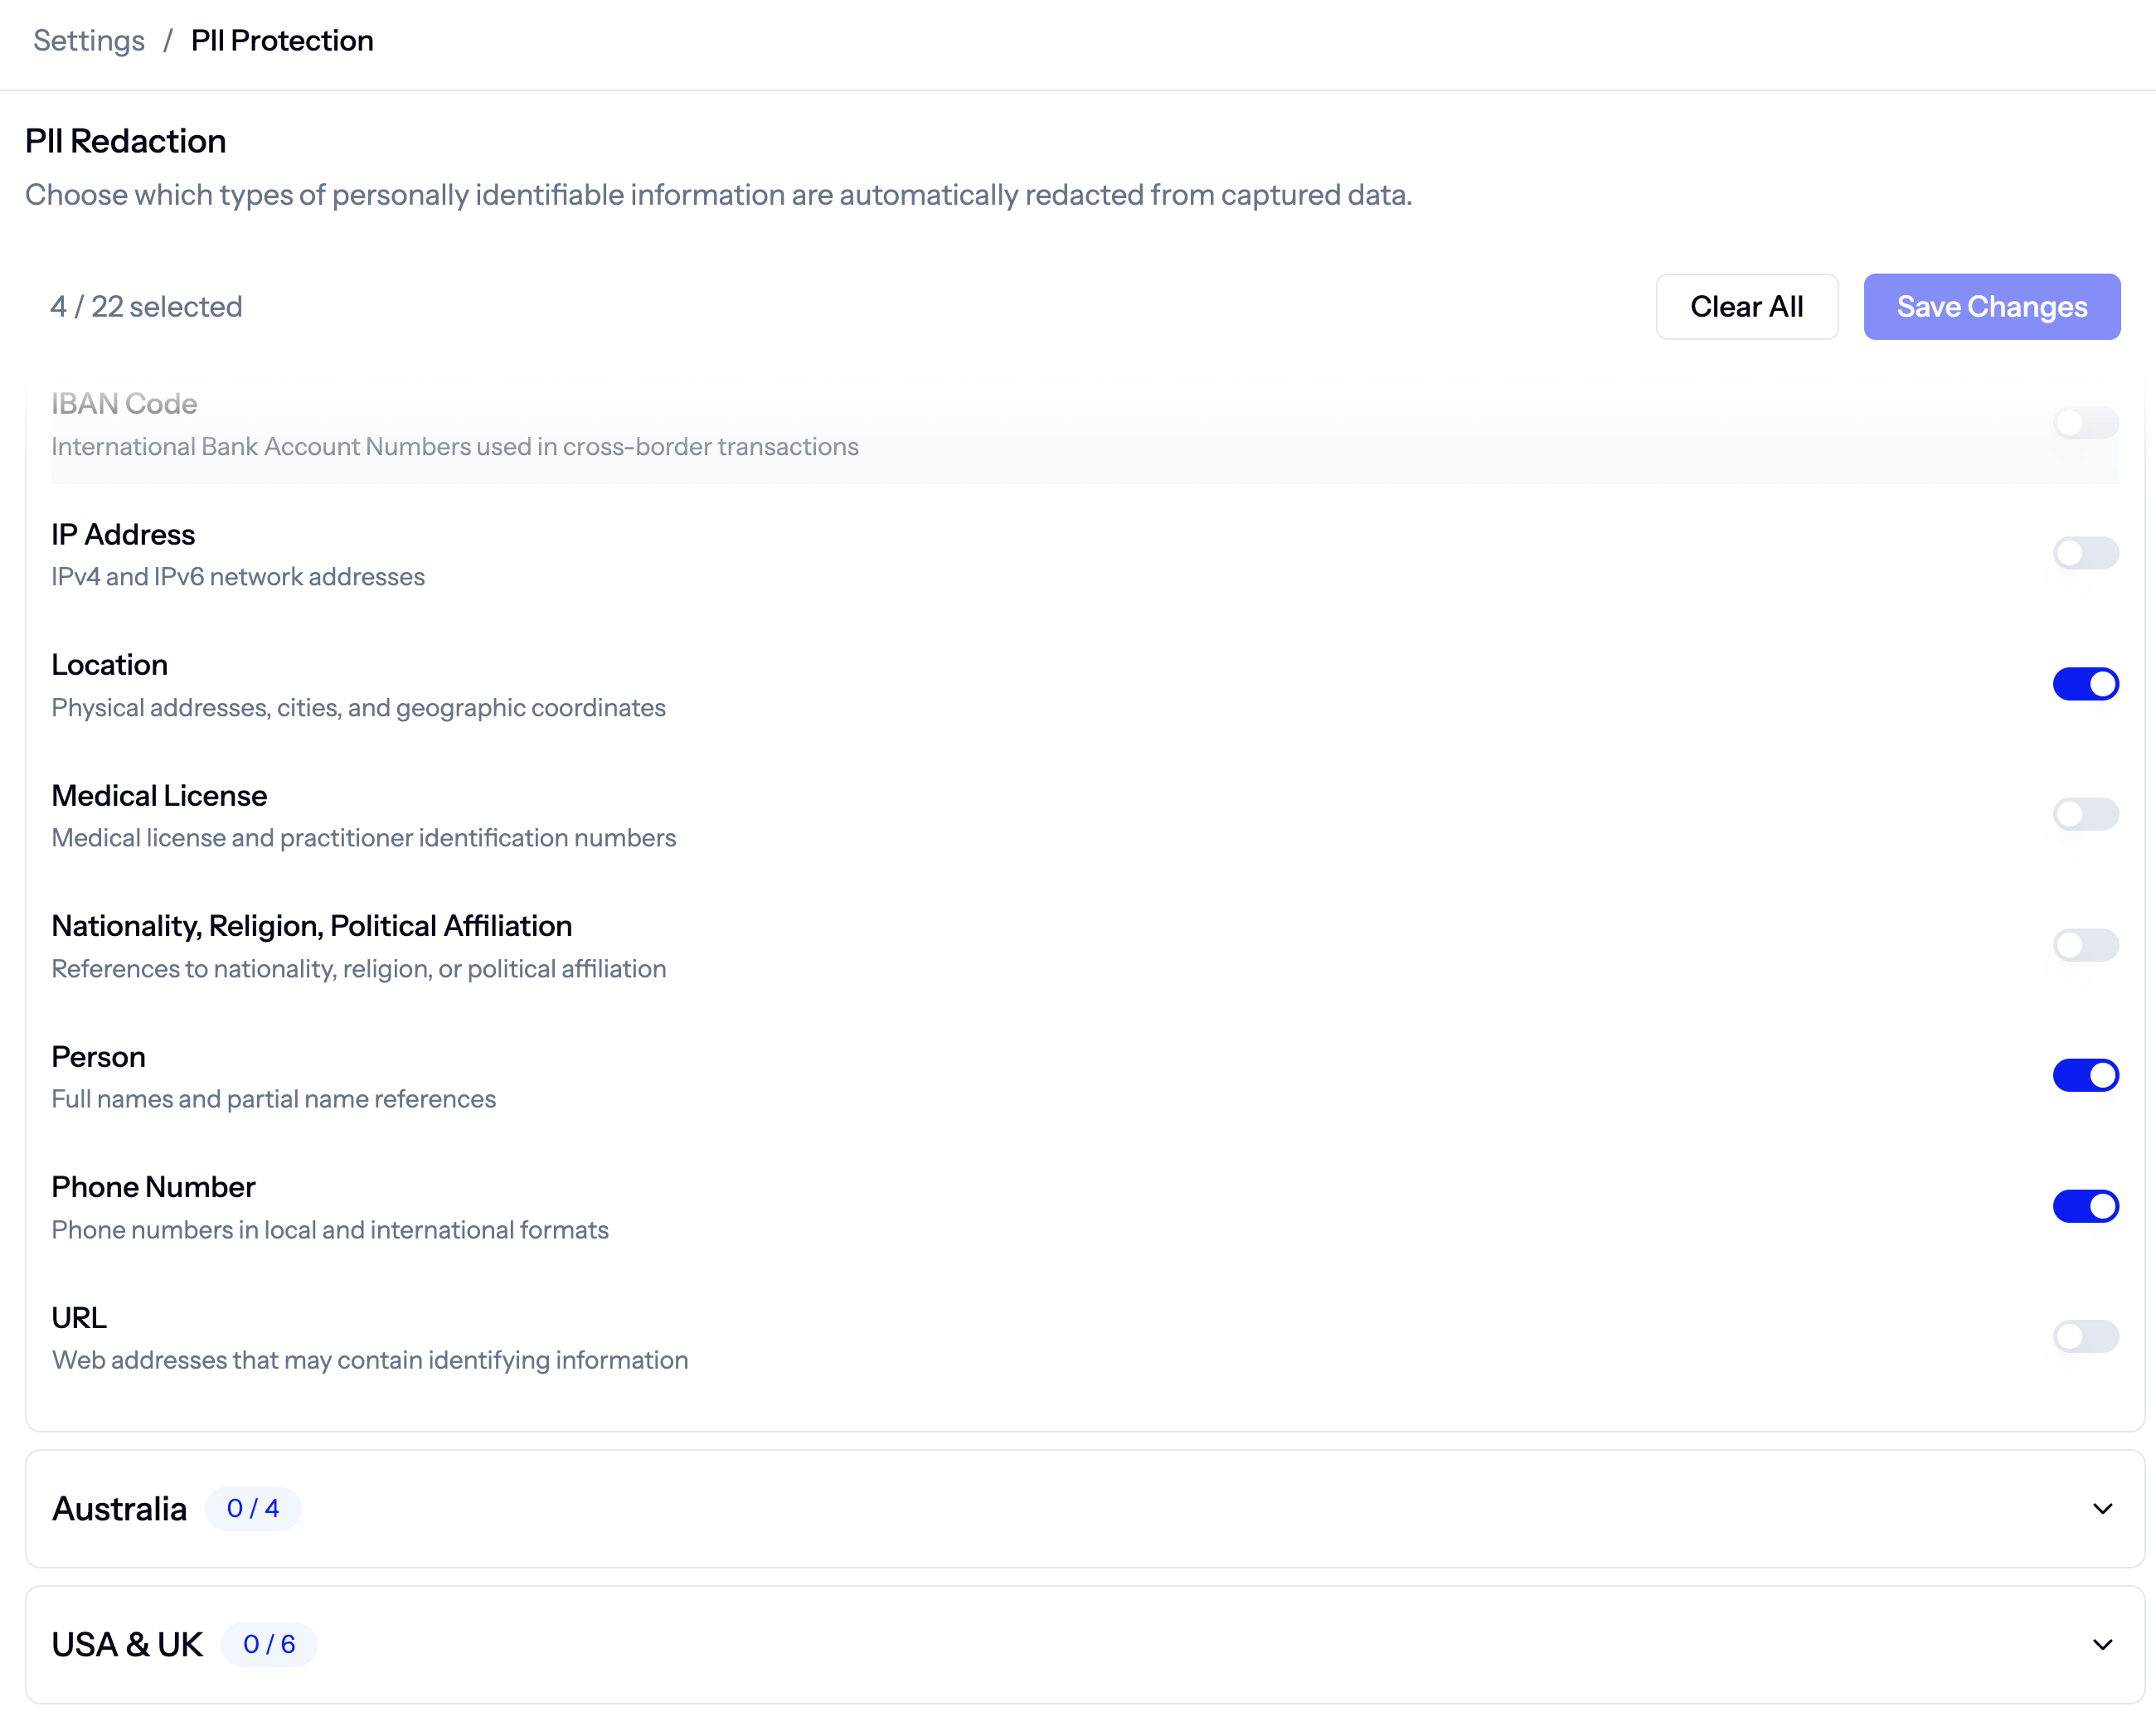Screen dimensions: 2156x1721
Task: Click the 0 / 6 badge beside USA & UK
Action: [x=268, y=1645]
